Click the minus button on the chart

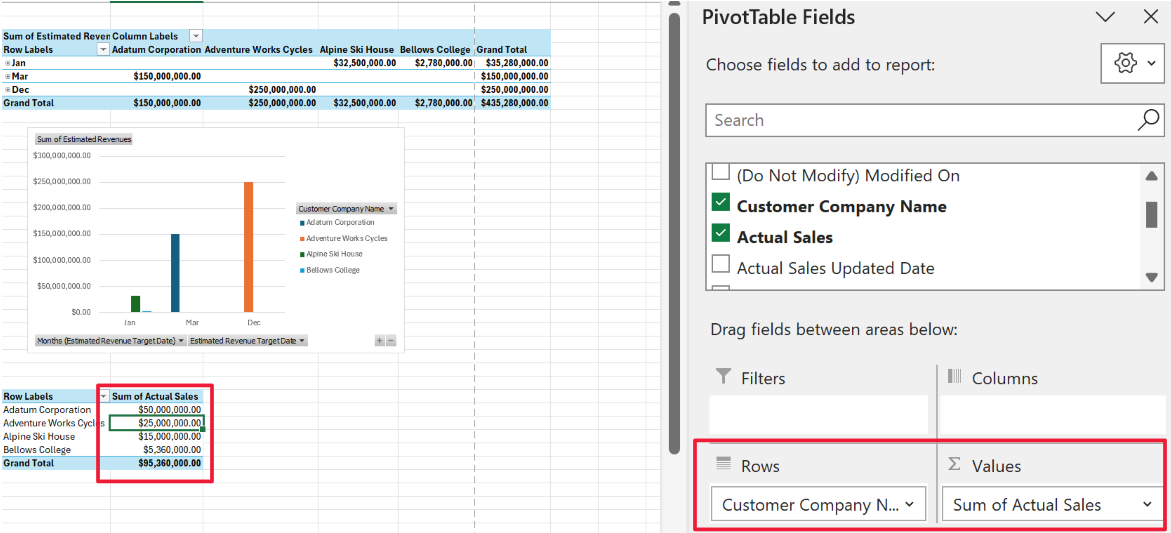[x=391, y=340]
